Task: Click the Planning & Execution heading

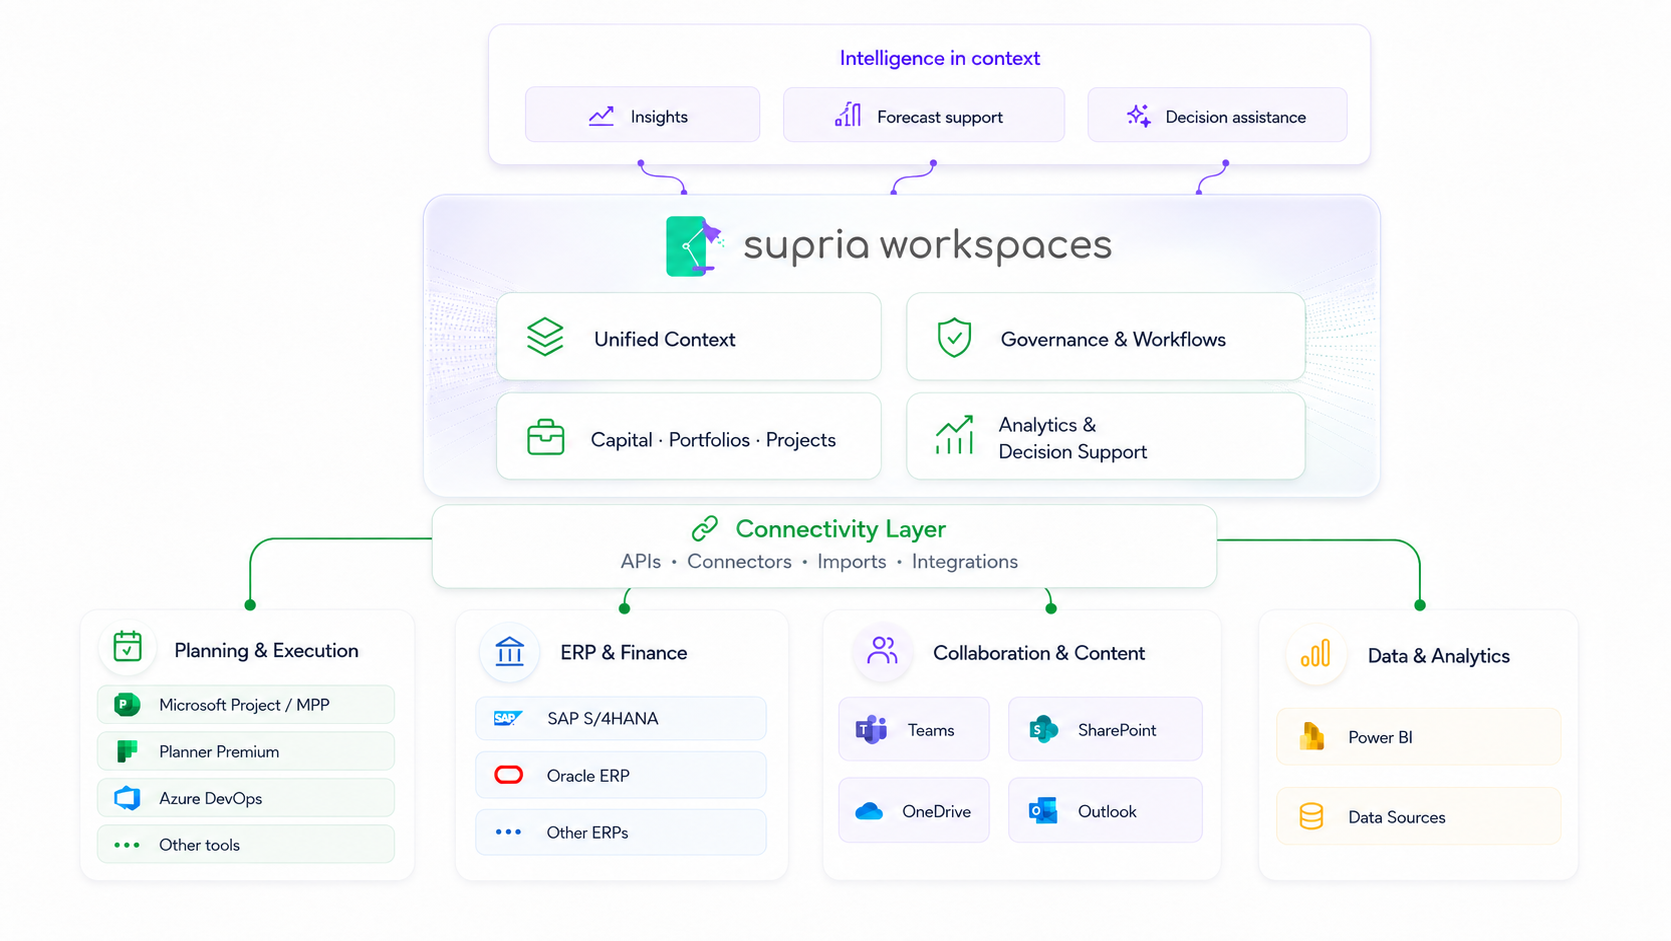Action: coord(266,650)
